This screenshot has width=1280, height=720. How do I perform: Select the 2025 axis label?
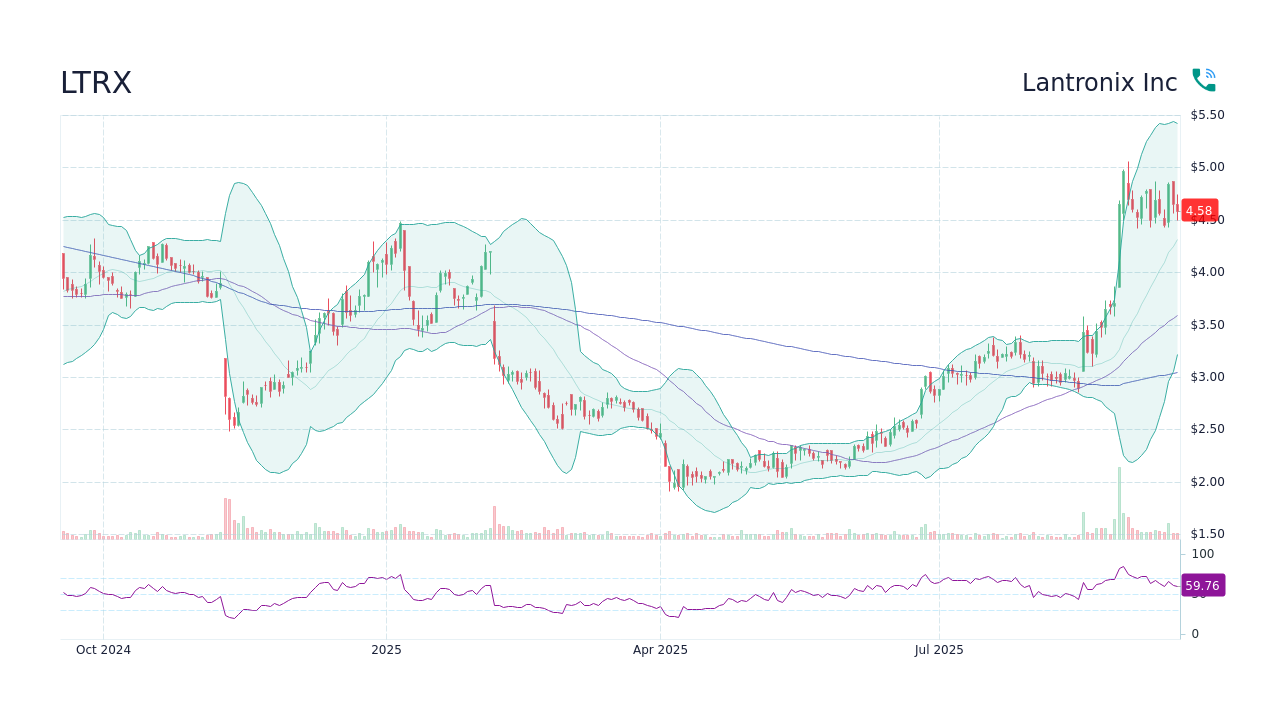[386, 650]
